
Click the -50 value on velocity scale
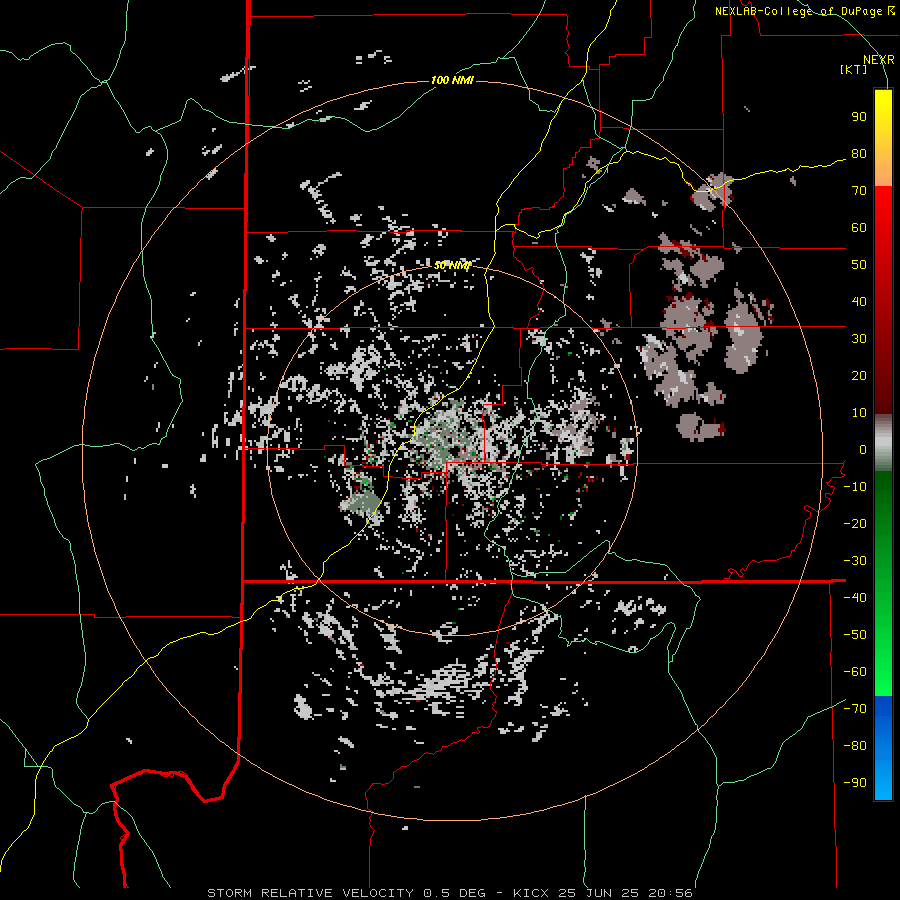pyautogui.click(x=855, y=634)
